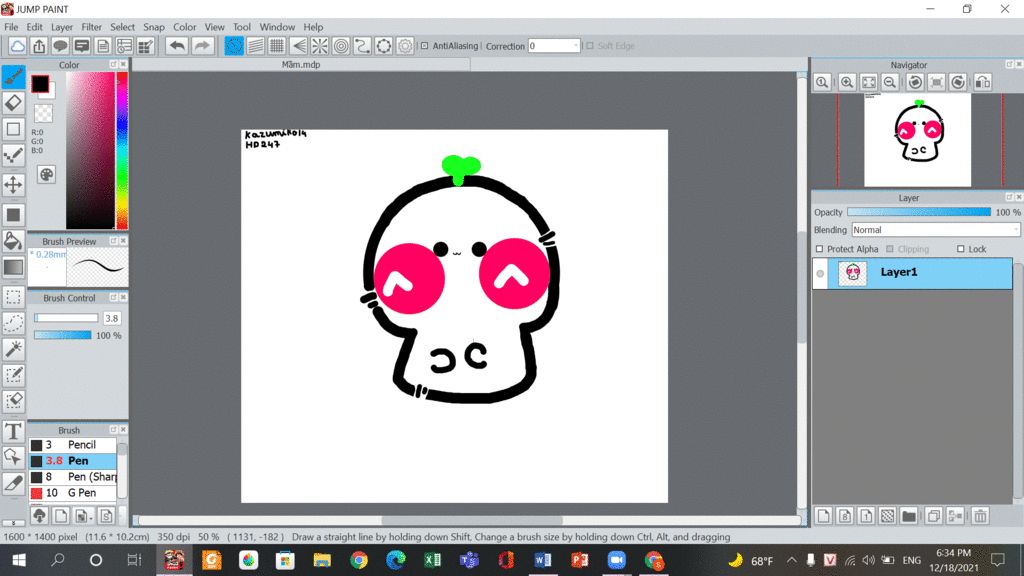Click the horizontal canvas scrollbar

pos(472,520)
